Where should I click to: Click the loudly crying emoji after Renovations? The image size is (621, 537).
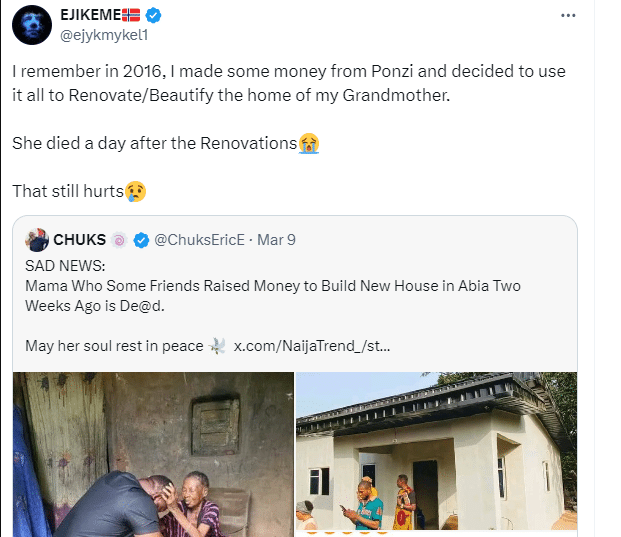310,143
